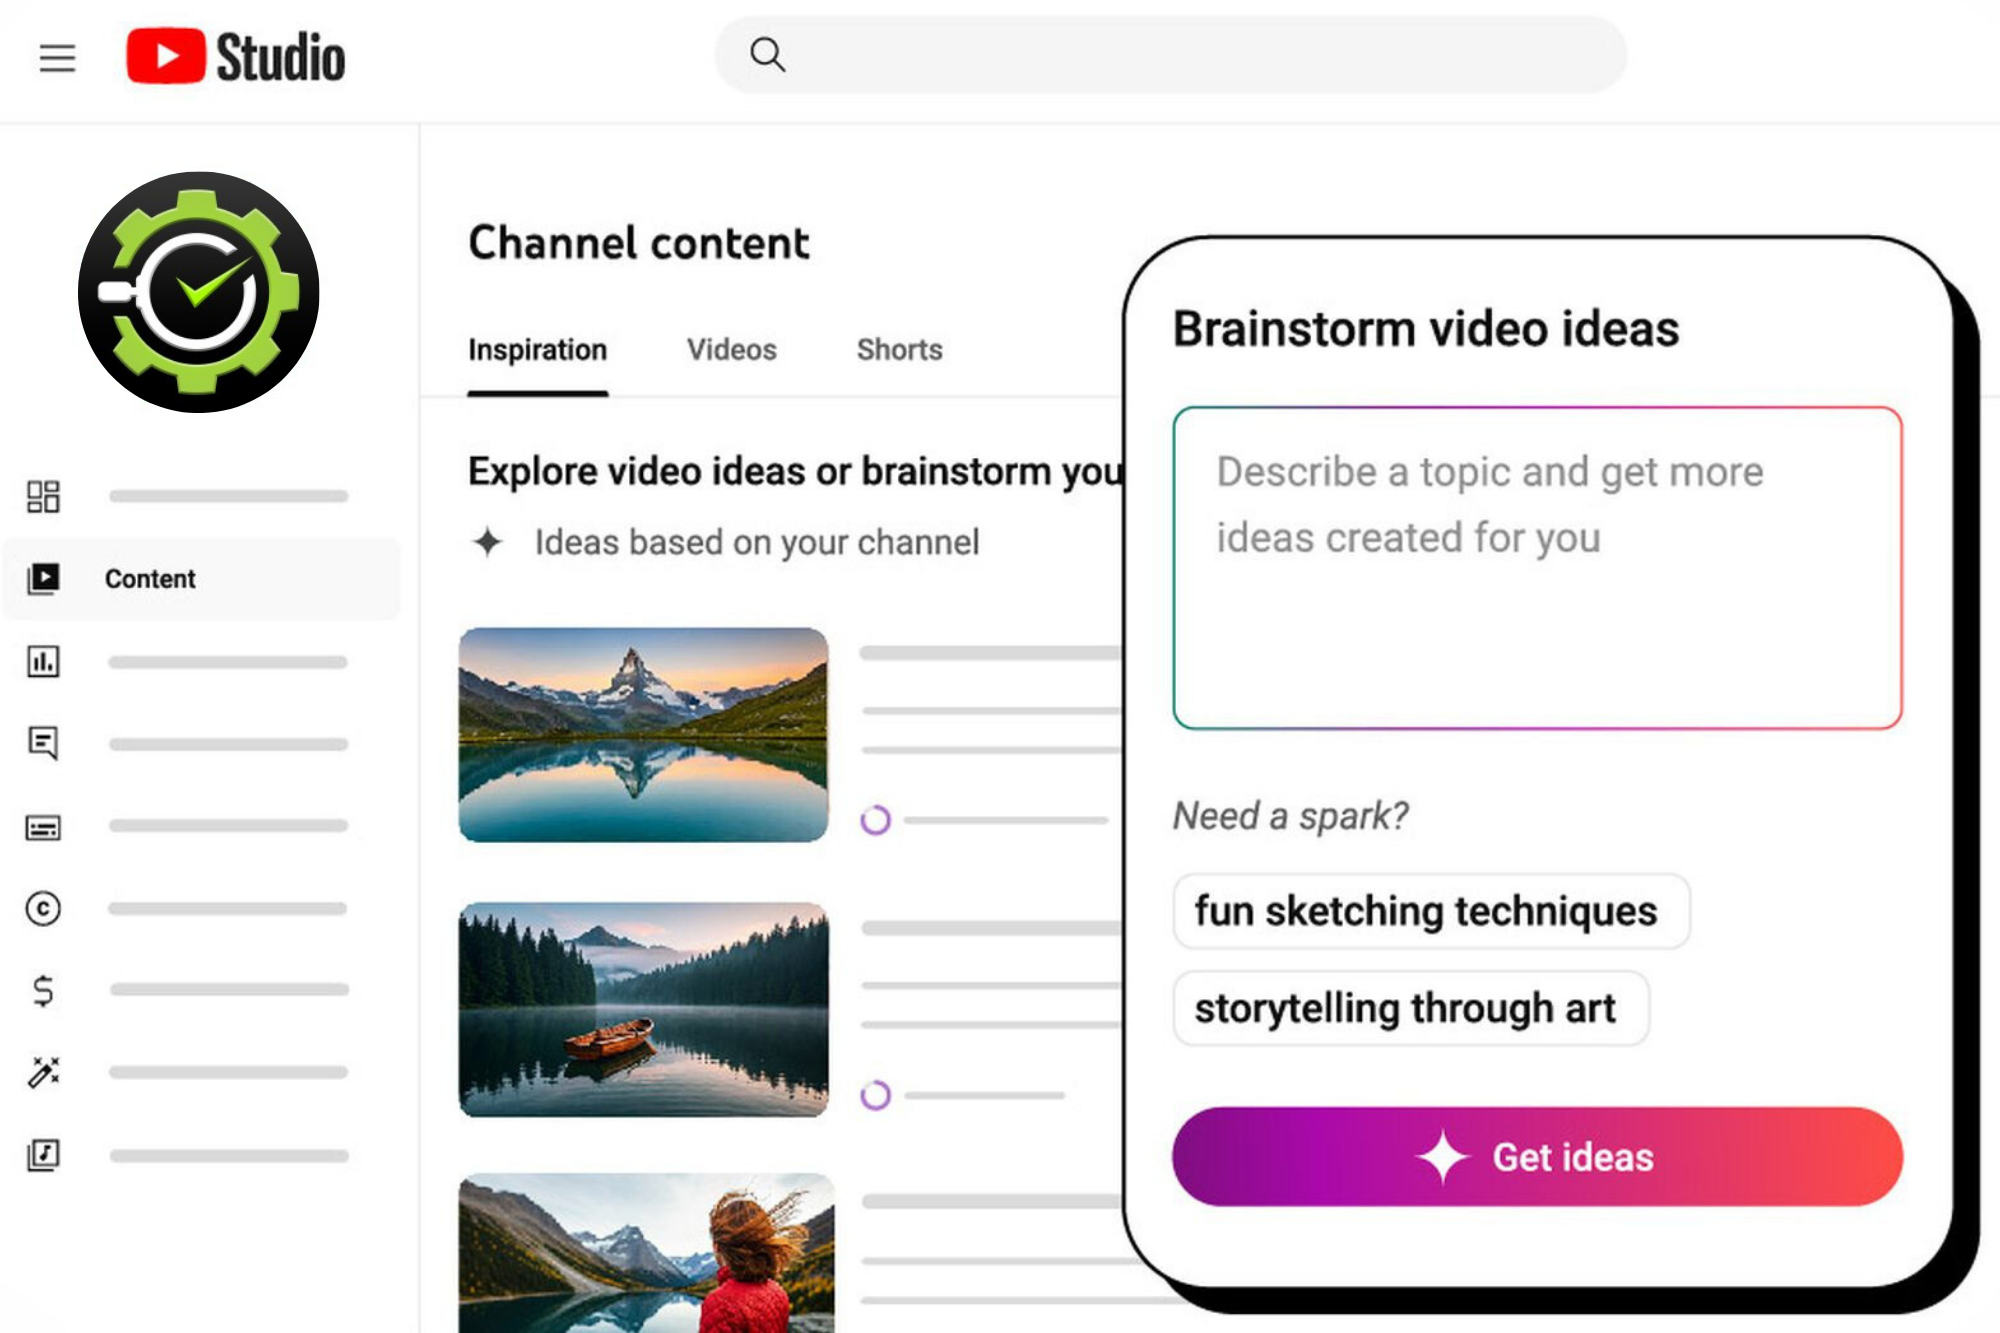Open the hamburger navigation menu
The height and width of the screenshot is (1333, 2000).
(57, 58)
